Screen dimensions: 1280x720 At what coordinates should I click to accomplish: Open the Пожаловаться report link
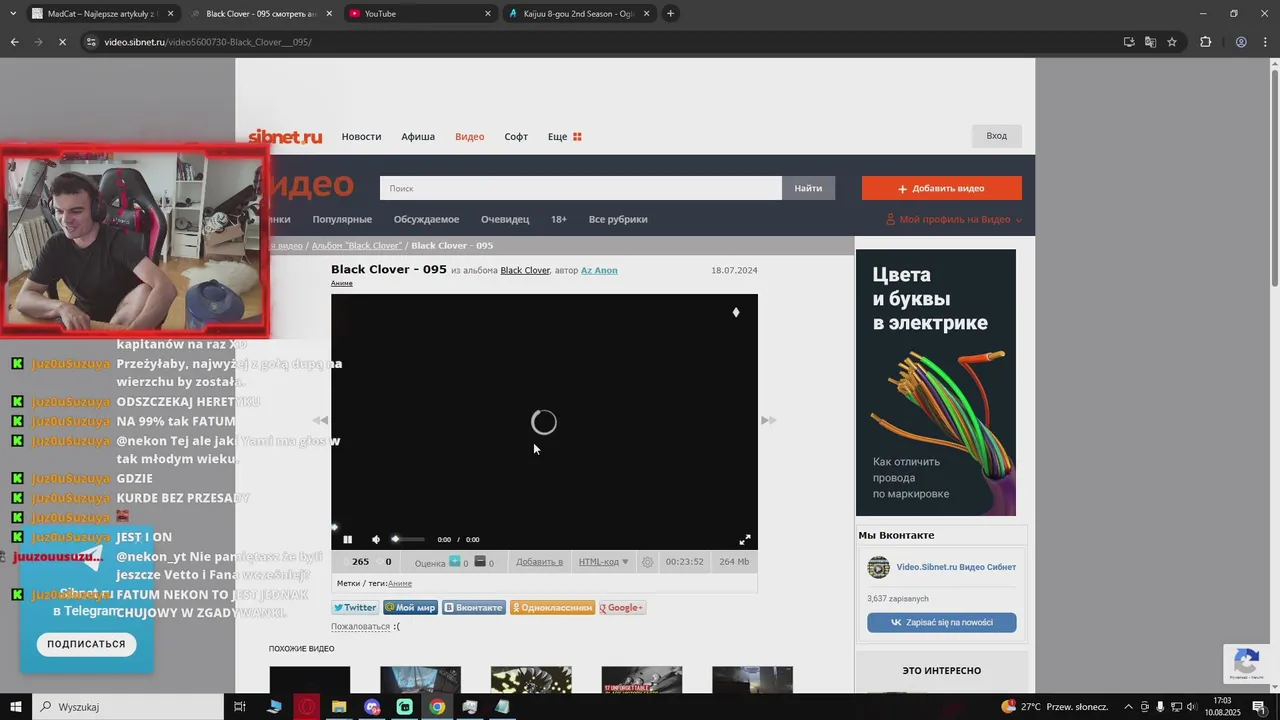(x=360, y=626)
